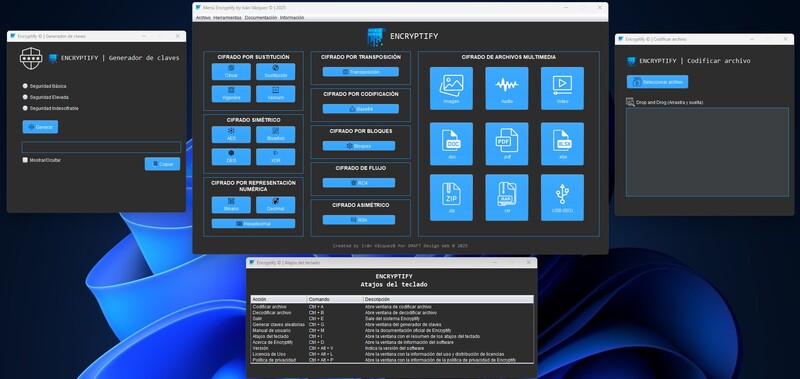Open the Documentación menu
The width and height of the screenshot is (800, 379).
click(261, 17)
